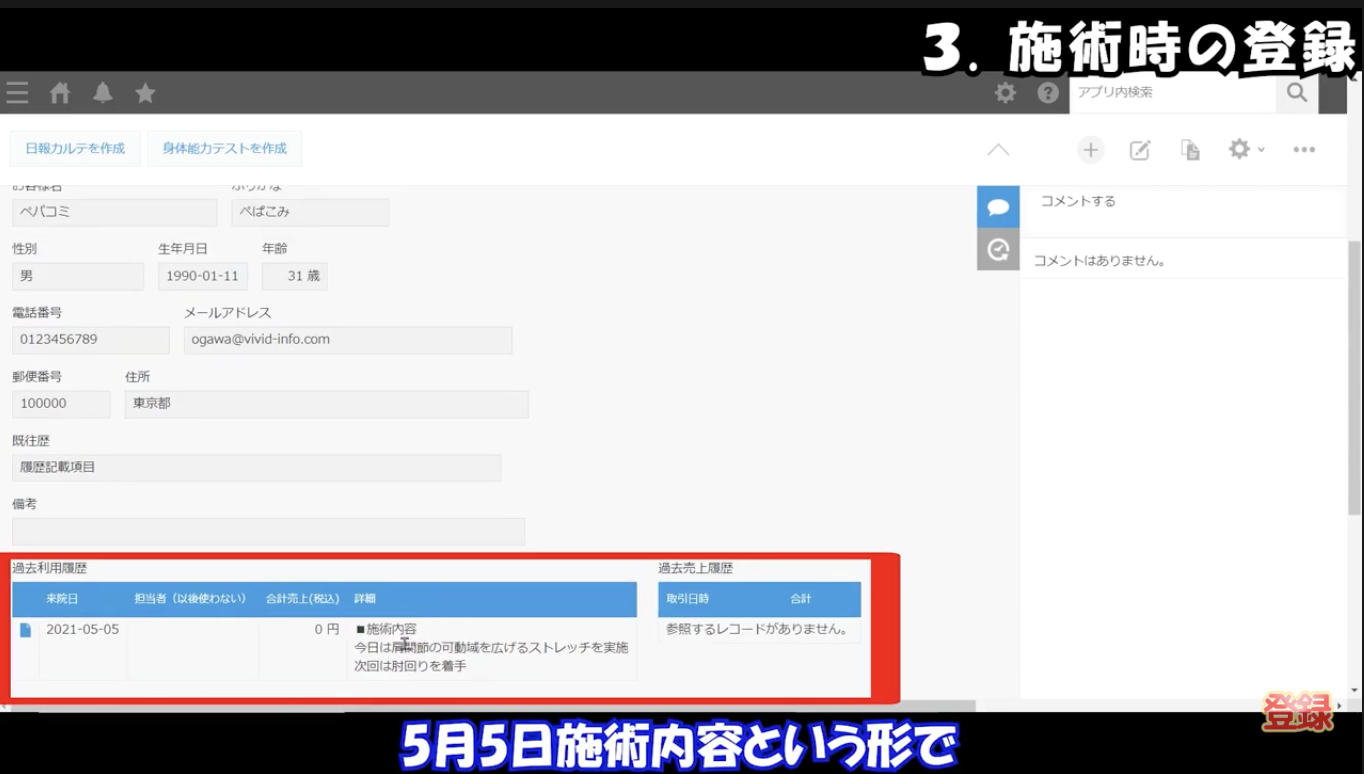Click the star favorites icon
This screenshot has width=1364, height=774.
click(145, 93)
